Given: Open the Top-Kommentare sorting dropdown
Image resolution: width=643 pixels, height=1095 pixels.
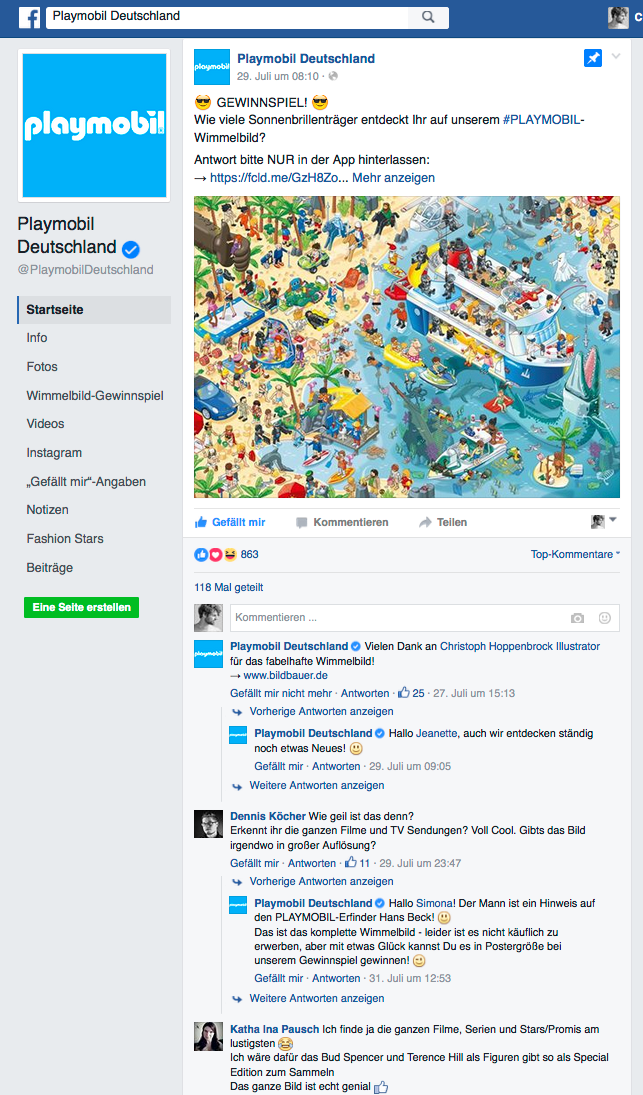Looking at the screenshot, I should tap(575, 554).
